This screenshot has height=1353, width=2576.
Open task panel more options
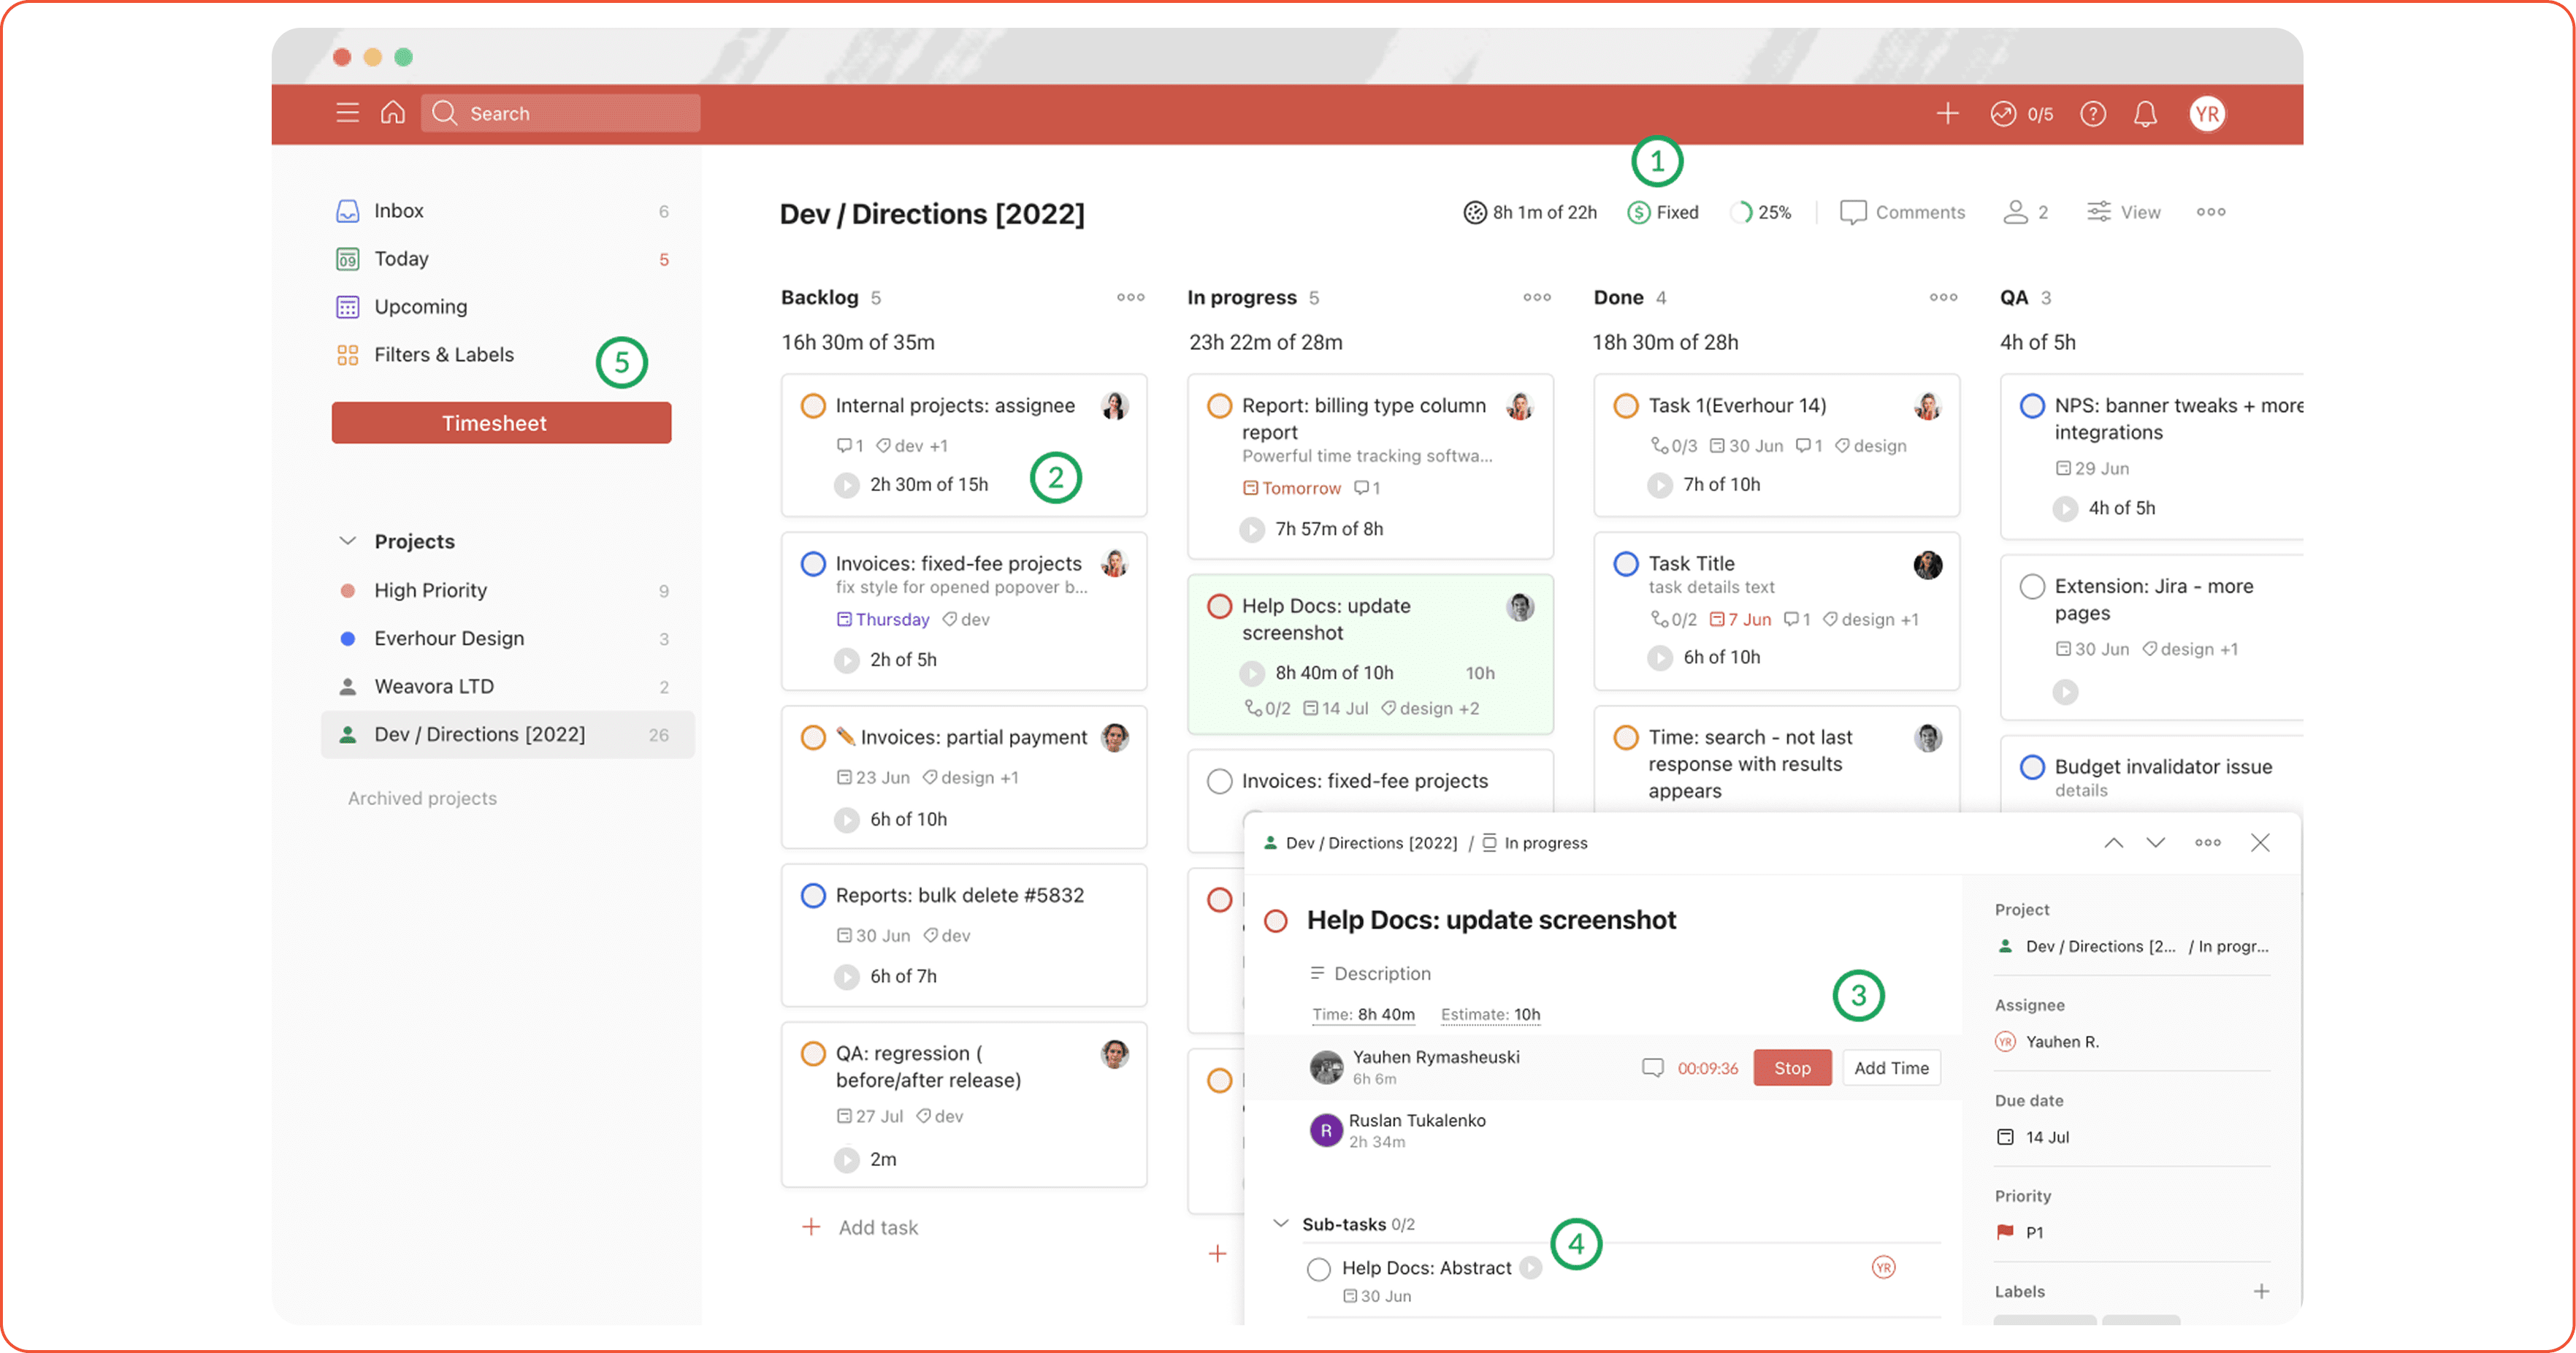click(x=2208, y=842)
